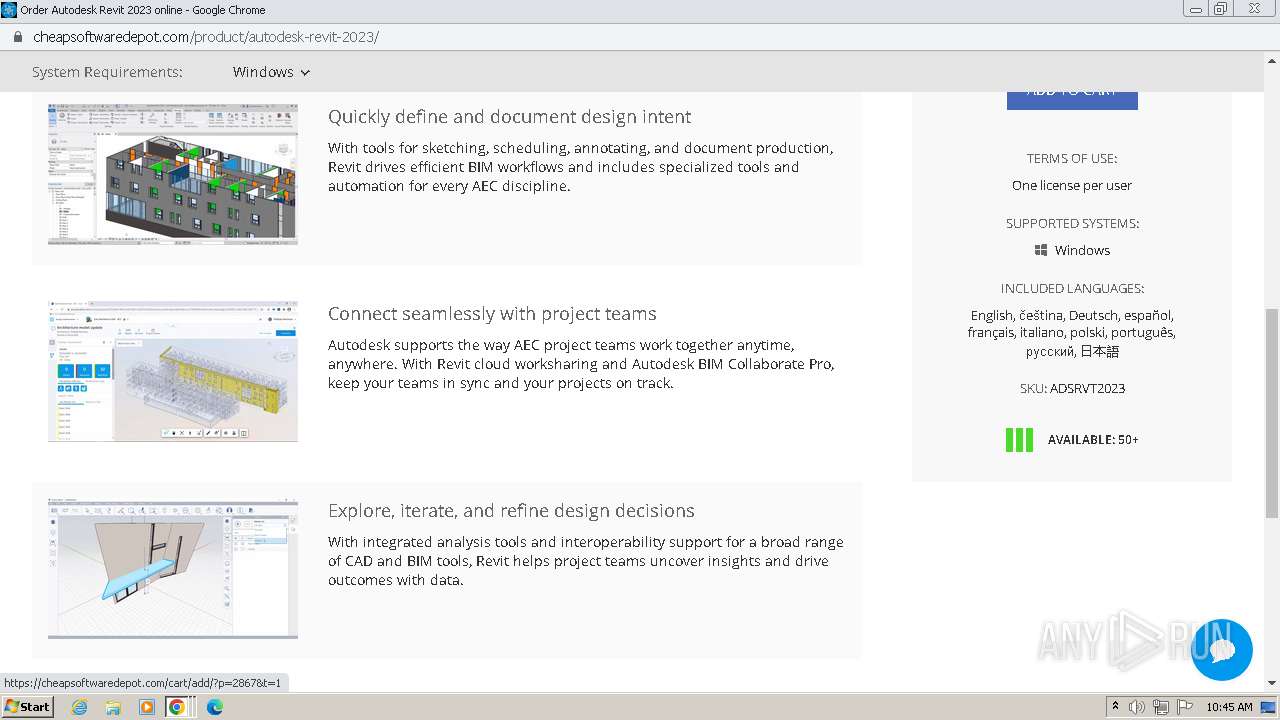The image size is (1280, 720).
Task: Click the Action Center flag tray icon
Action: coord(1184,707)
